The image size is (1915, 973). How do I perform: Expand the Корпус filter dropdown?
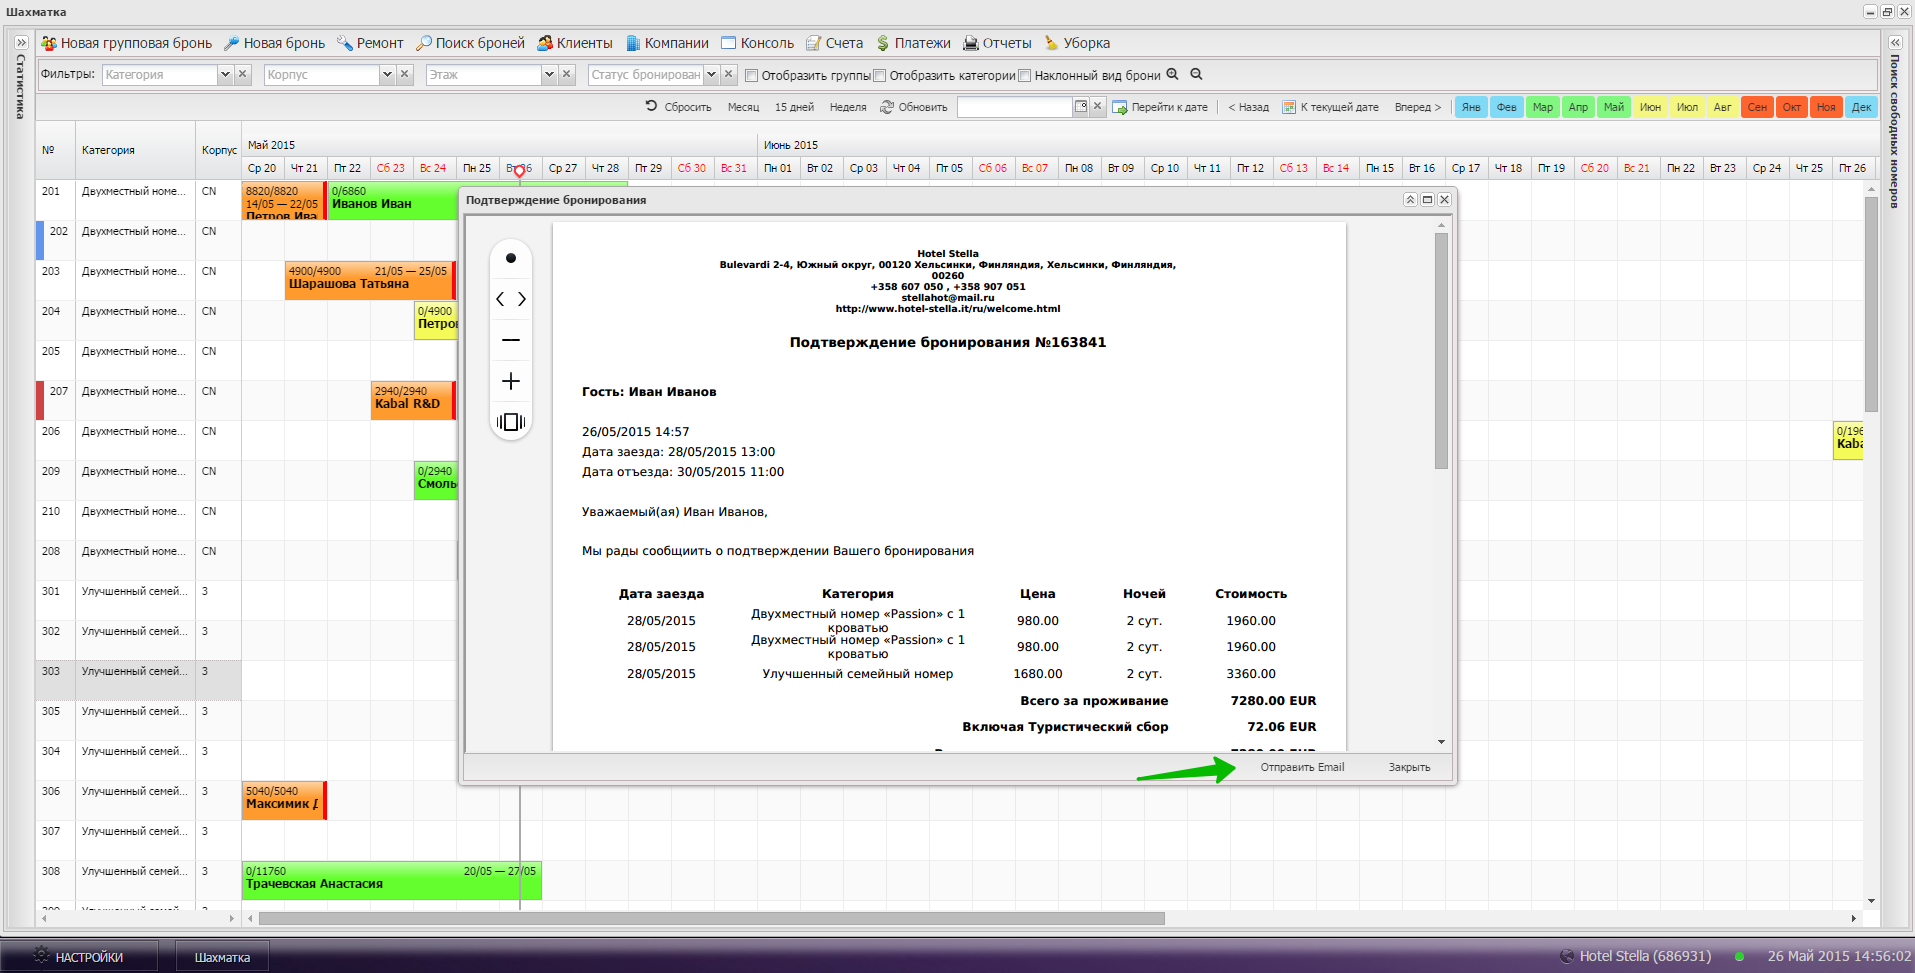(x=387, y=74)
